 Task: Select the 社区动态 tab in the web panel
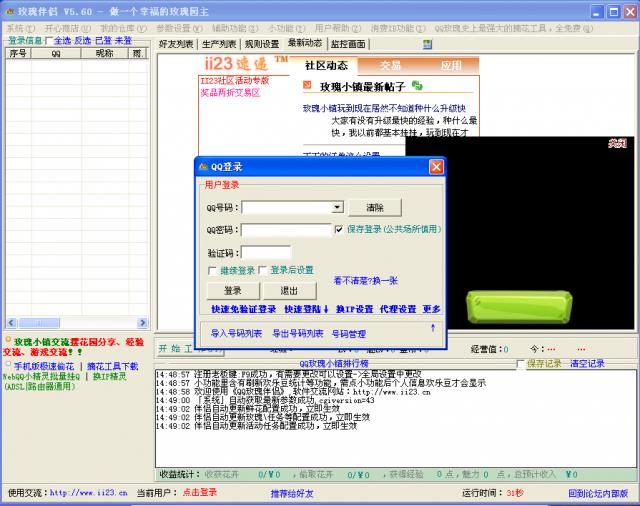pos(326,66)
